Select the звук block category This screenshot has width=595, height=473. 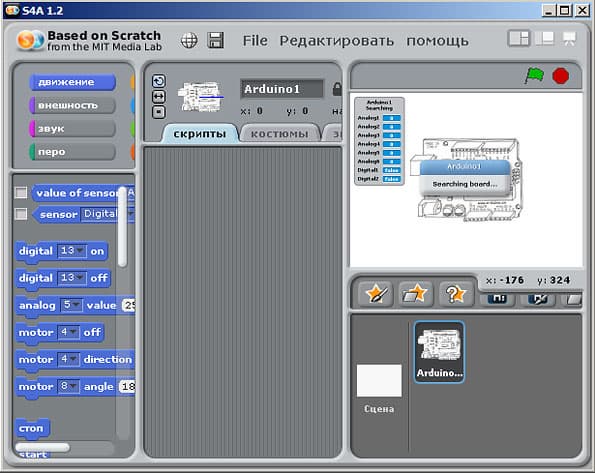(72, 128)
